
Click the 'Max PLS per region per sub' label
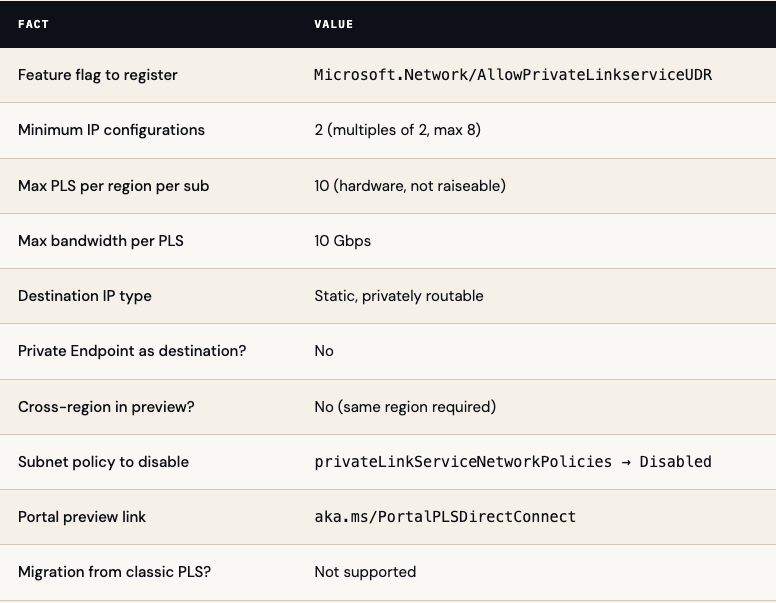[x=113, y=186]
